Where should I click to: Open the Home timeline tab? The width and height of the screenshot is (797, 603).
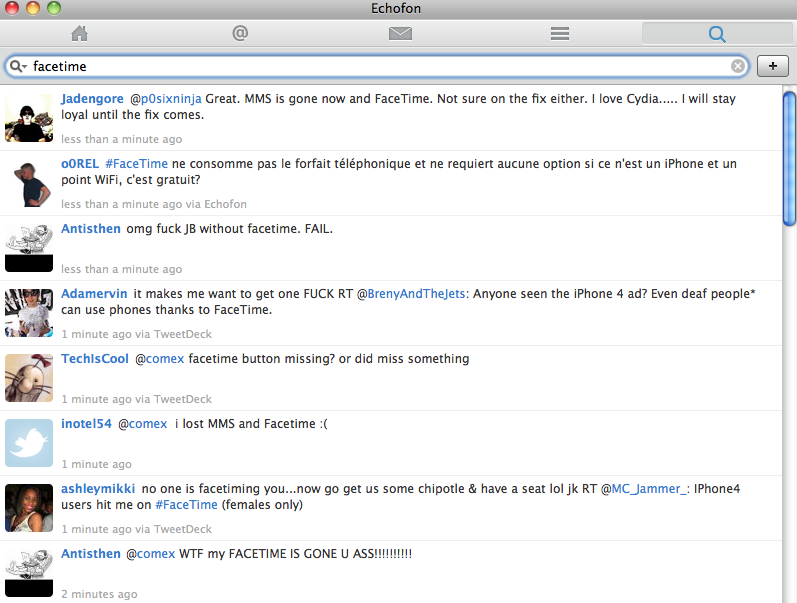pyautogui.click(x=79, y=34)
